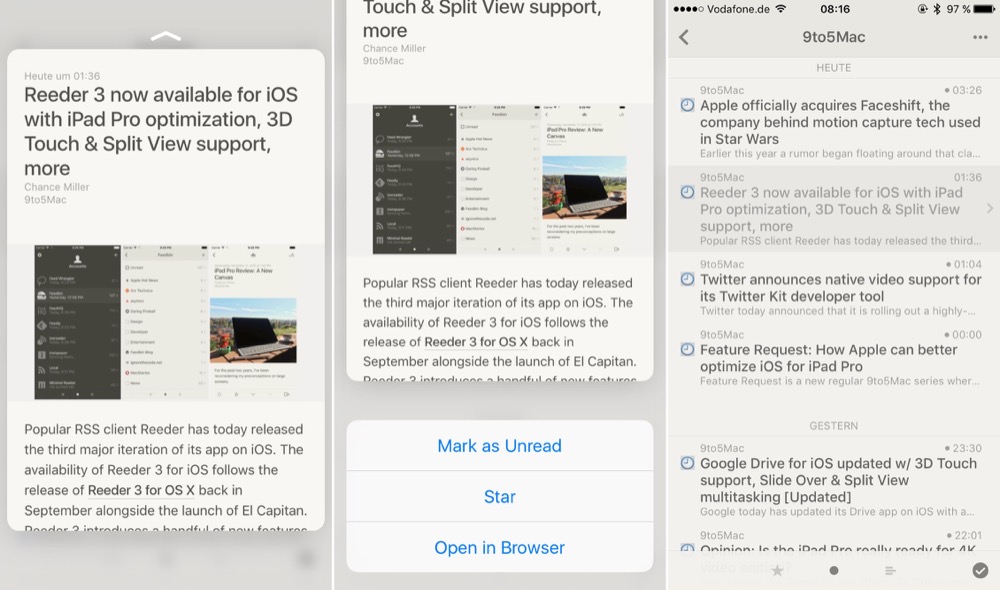1000x590 pixels.
Task: Tap the HEUTE section header
Action: 834,68
